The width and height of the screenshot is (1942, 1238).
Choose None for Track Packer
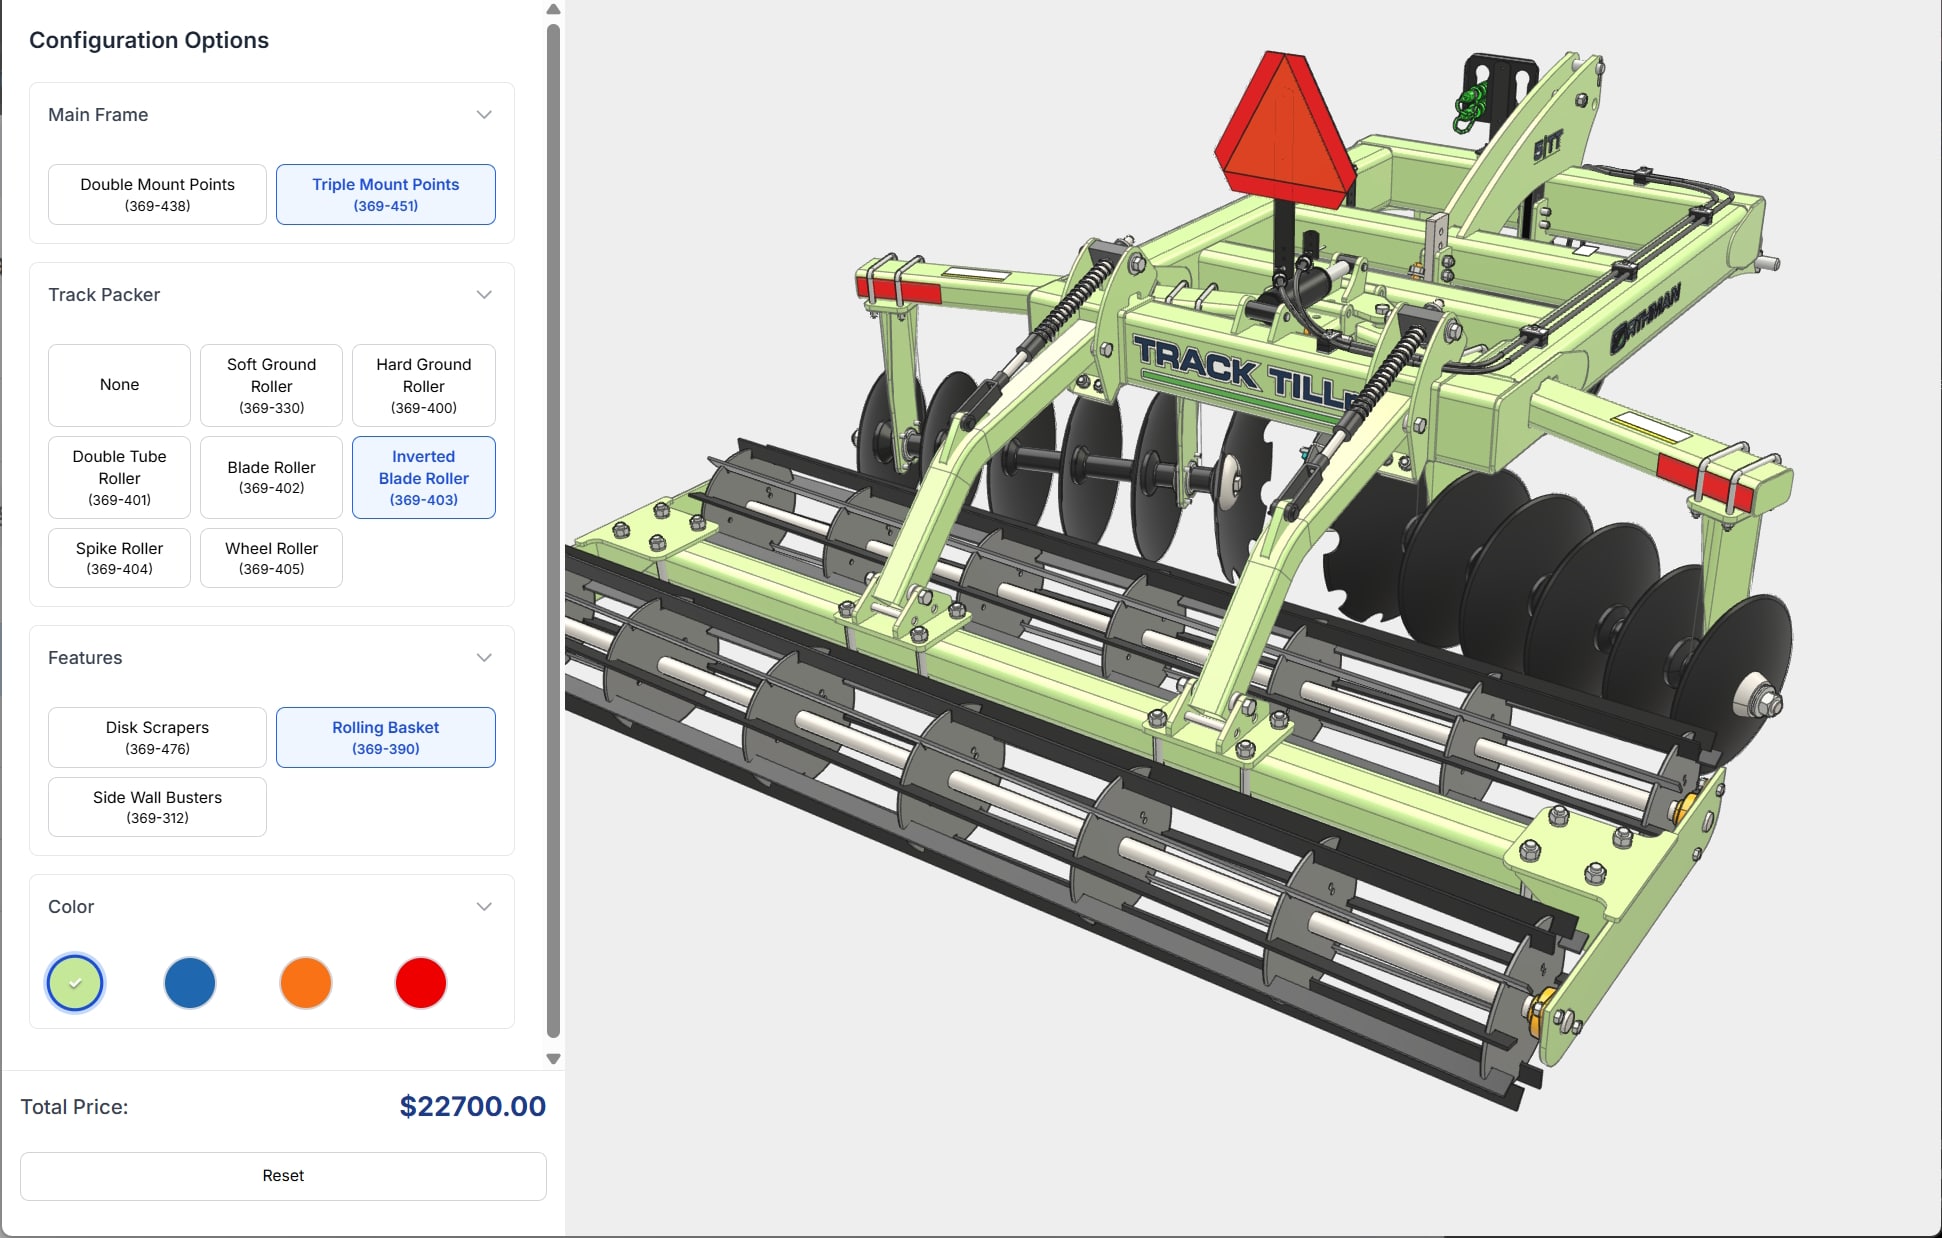pos(119,385)
